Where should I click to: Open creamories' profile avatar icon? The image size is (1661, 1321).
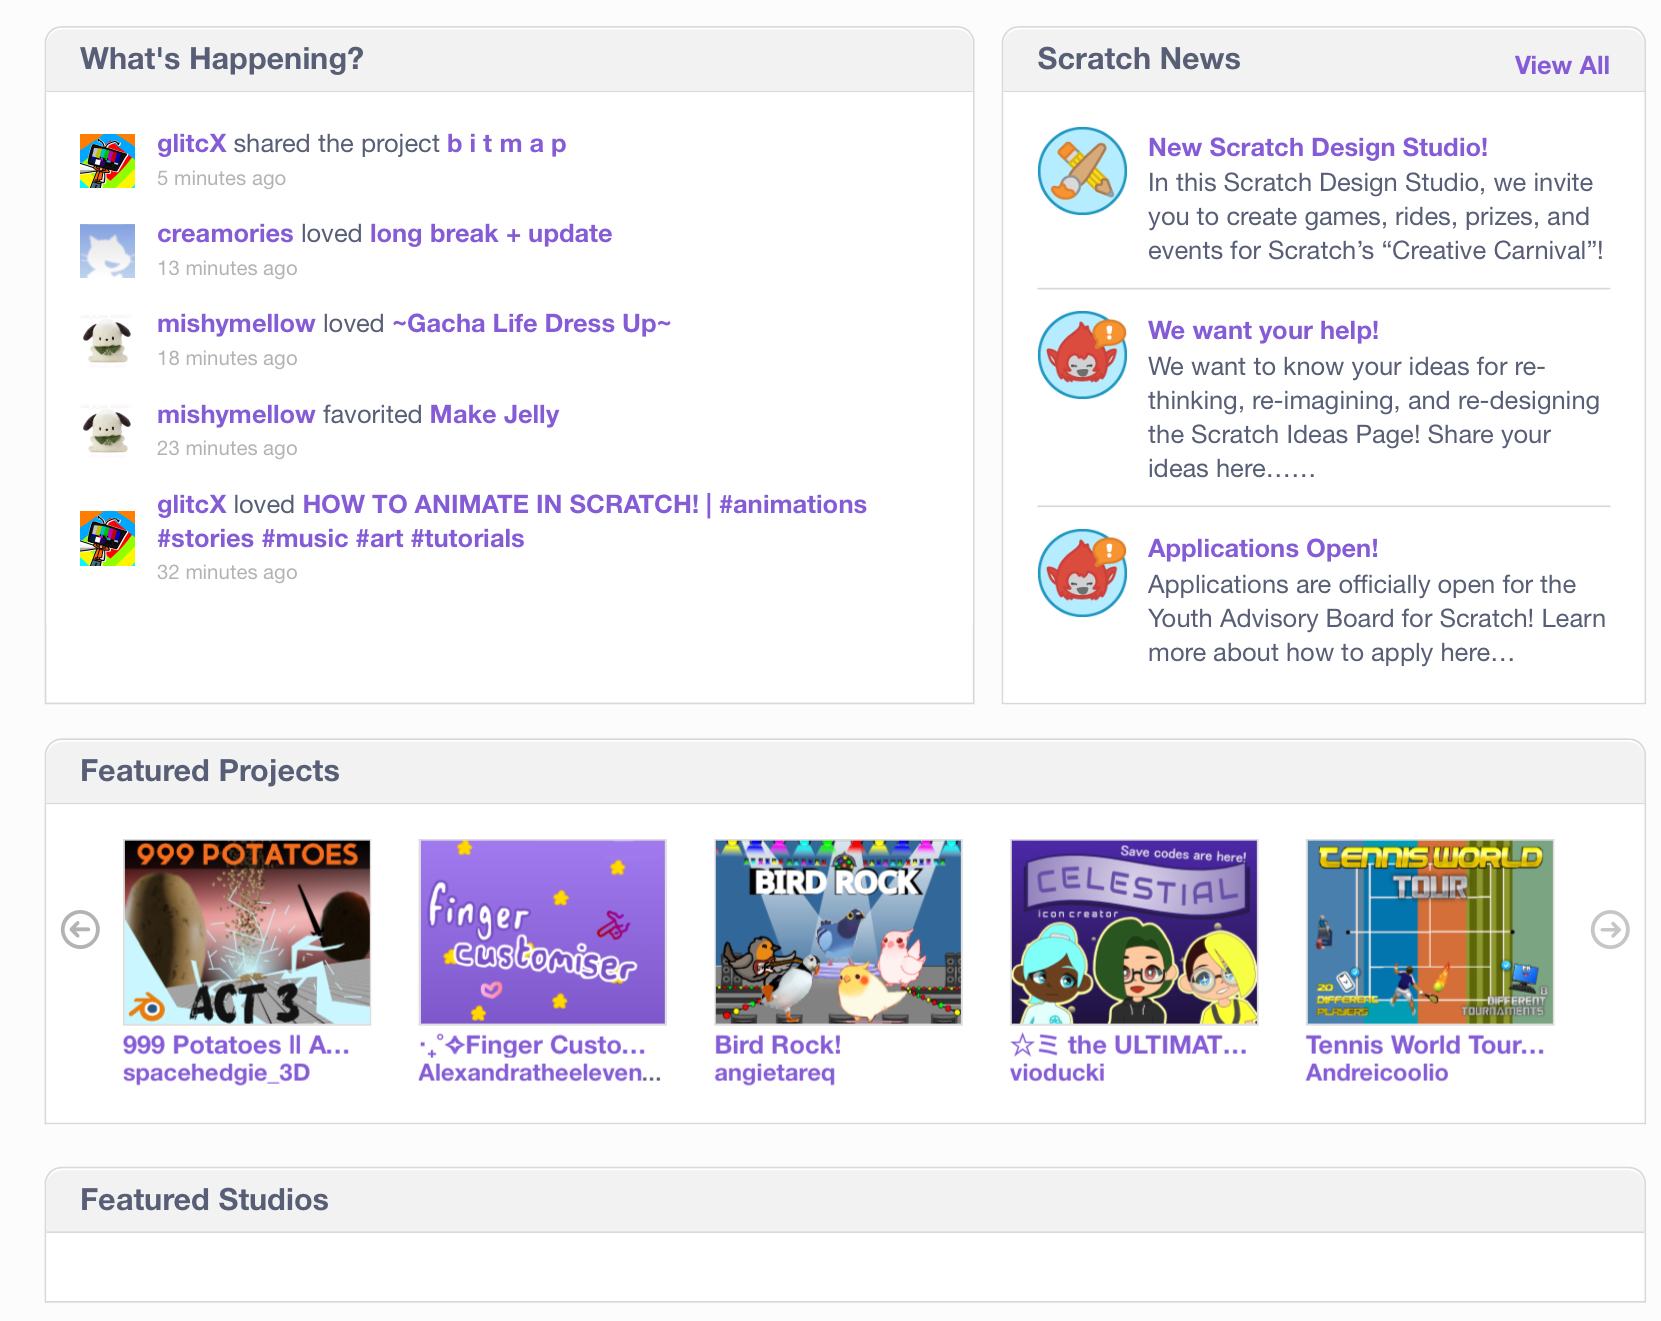point(107,251)
